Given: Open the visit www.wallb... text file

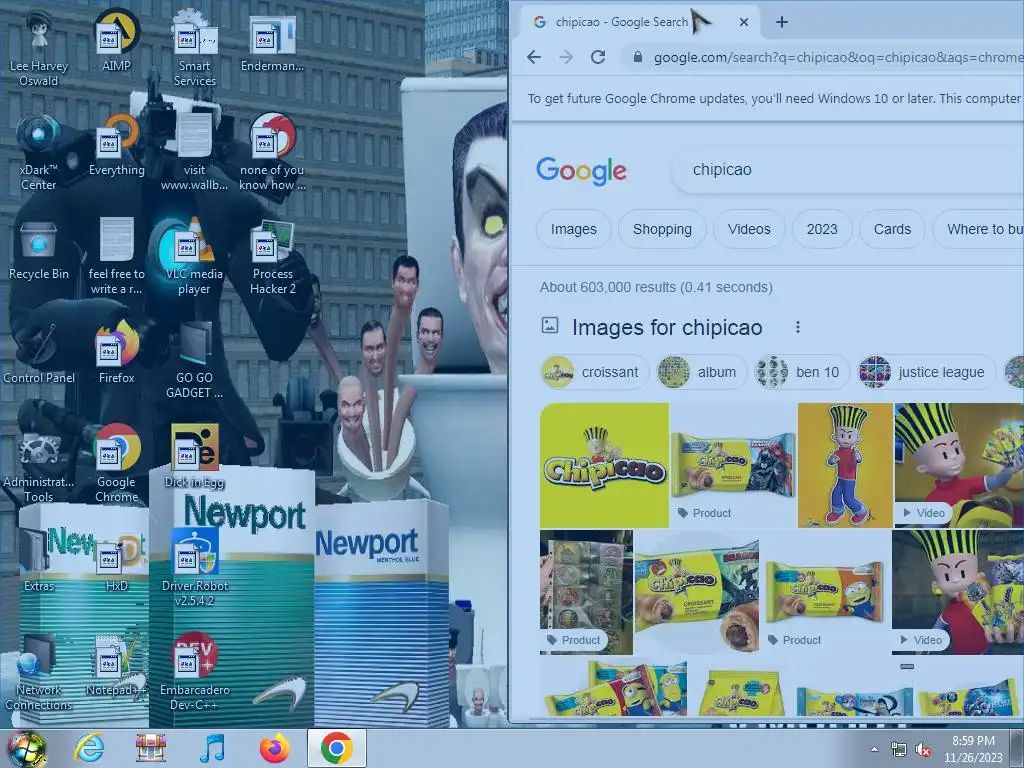Looking at the screenshot, I should [x=194, y=152].
